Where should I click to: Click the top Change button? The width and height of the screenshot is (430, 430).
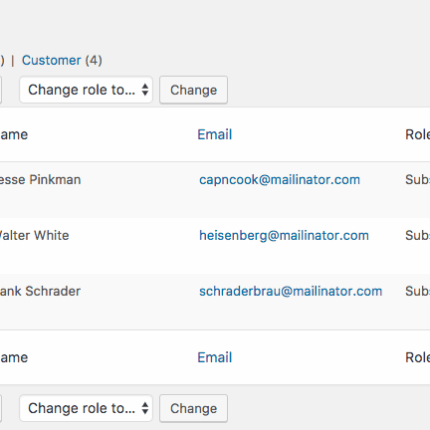coord(193,90)
